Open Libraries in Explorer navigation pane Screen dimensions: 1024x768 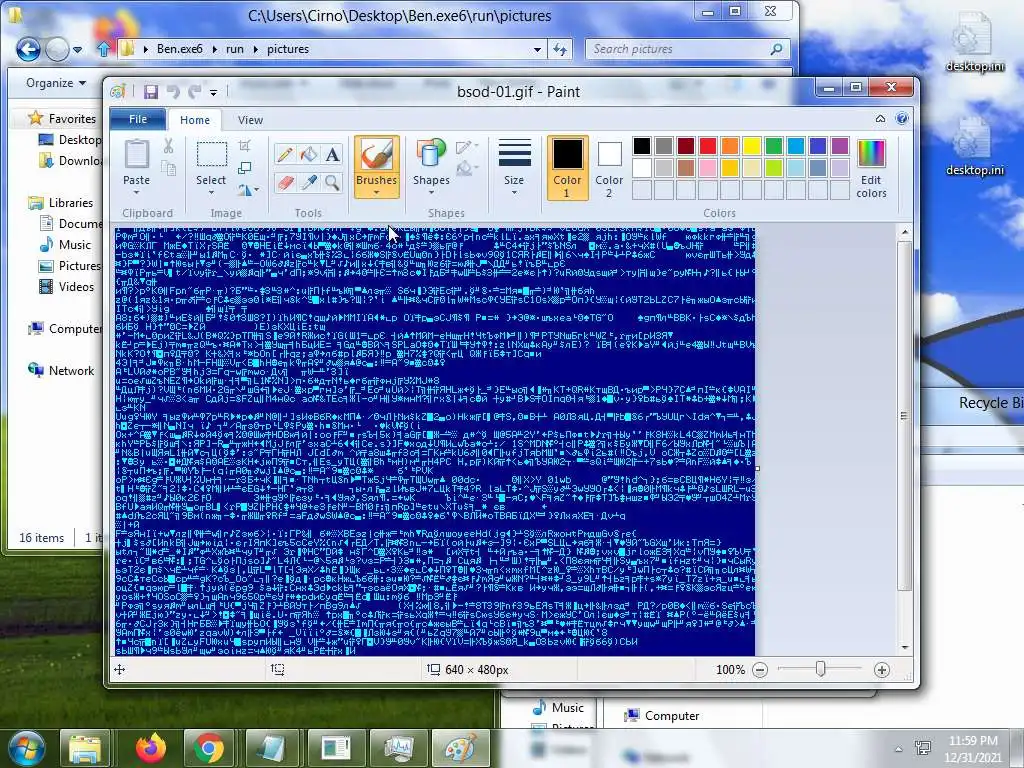pos(71,202)
